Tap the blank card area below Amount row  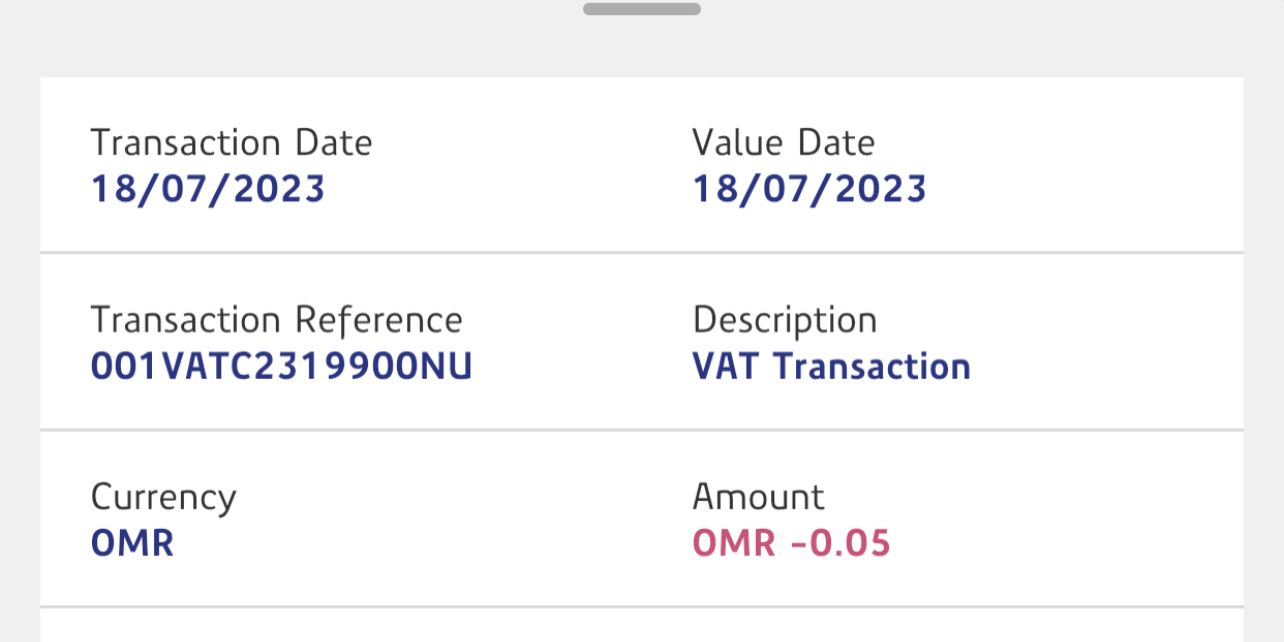[x=642, y=626]
